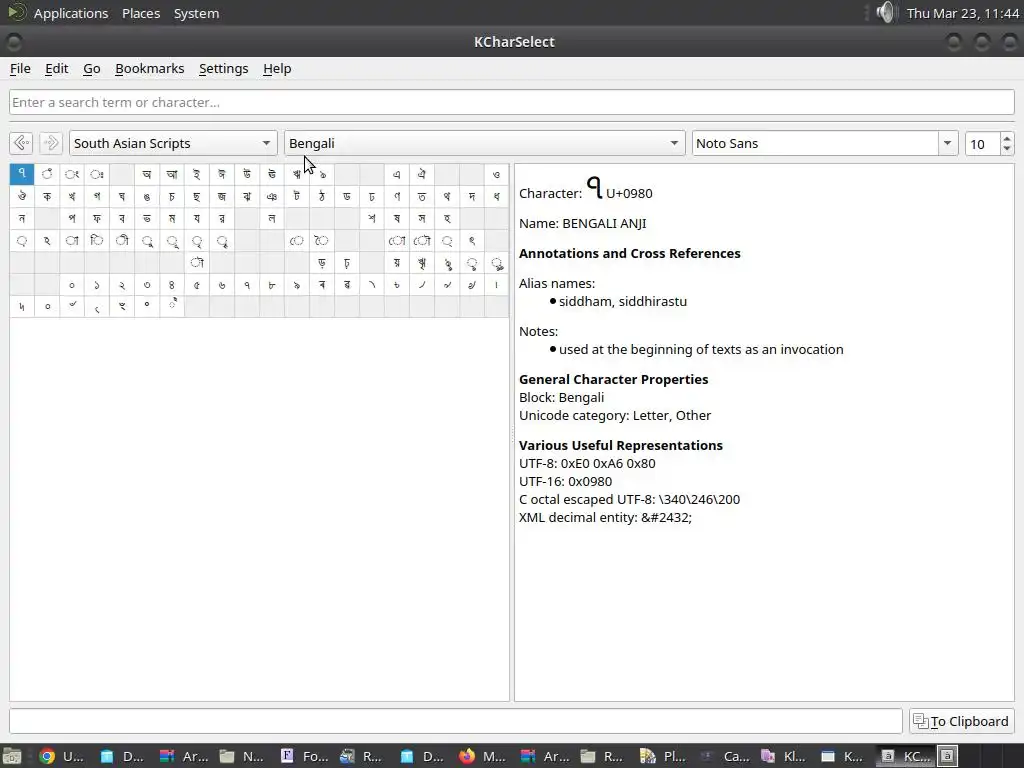Open the Fo... font app taskbar entry

click(x=304, y=756)
